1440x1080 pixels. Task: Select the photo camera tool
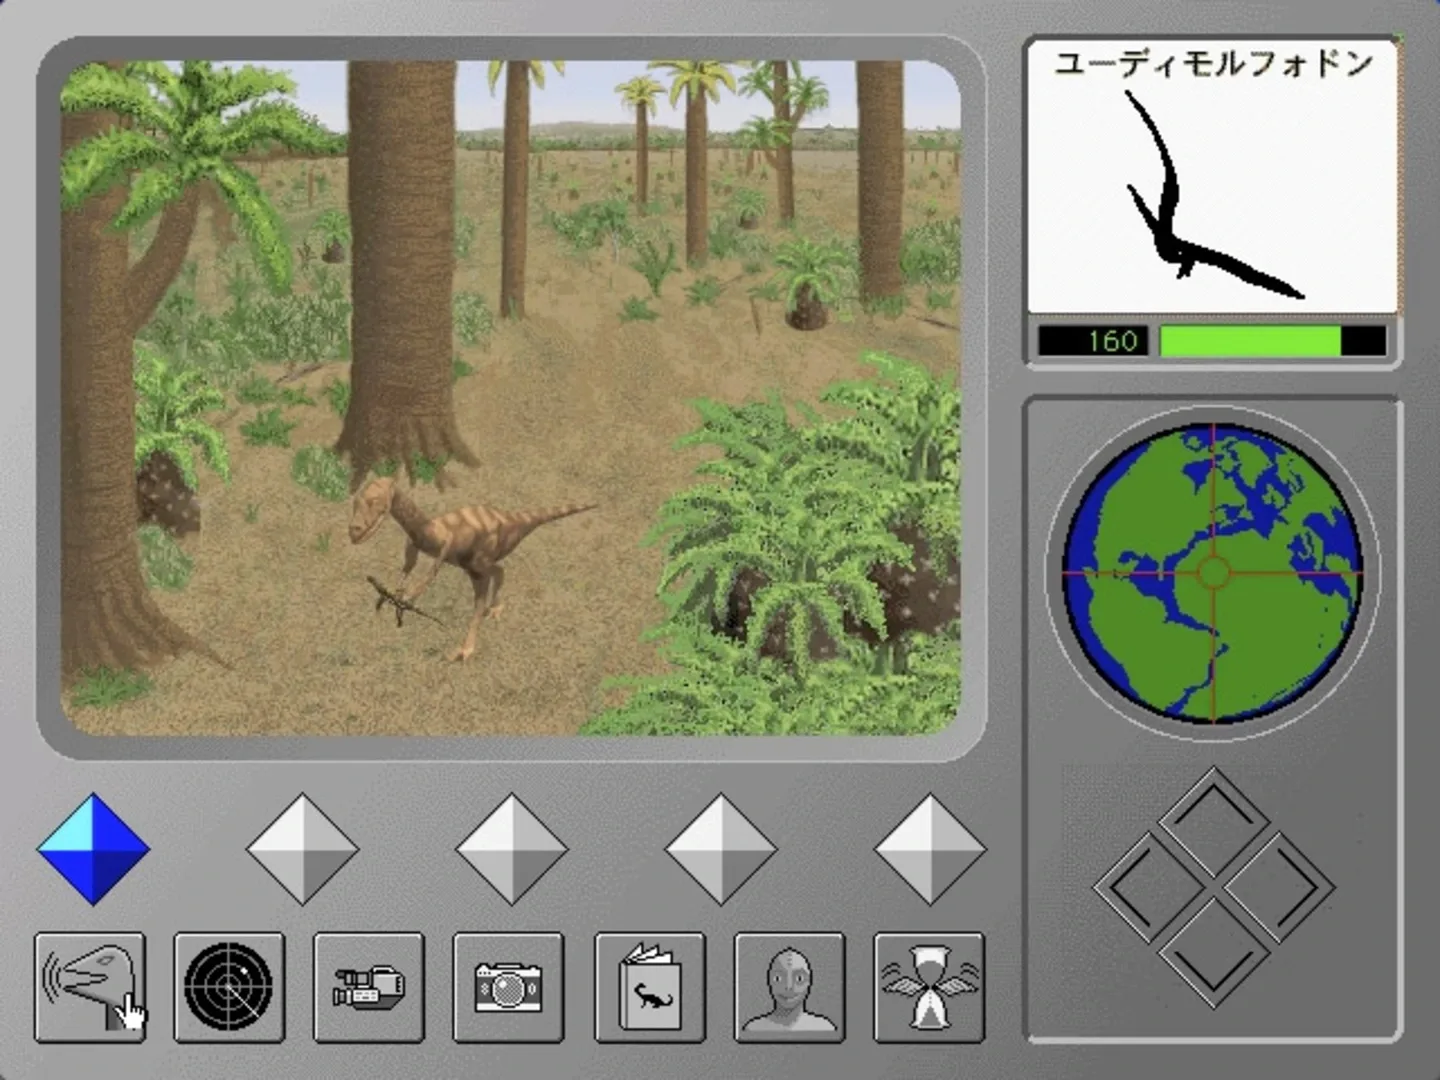[508, 987]
